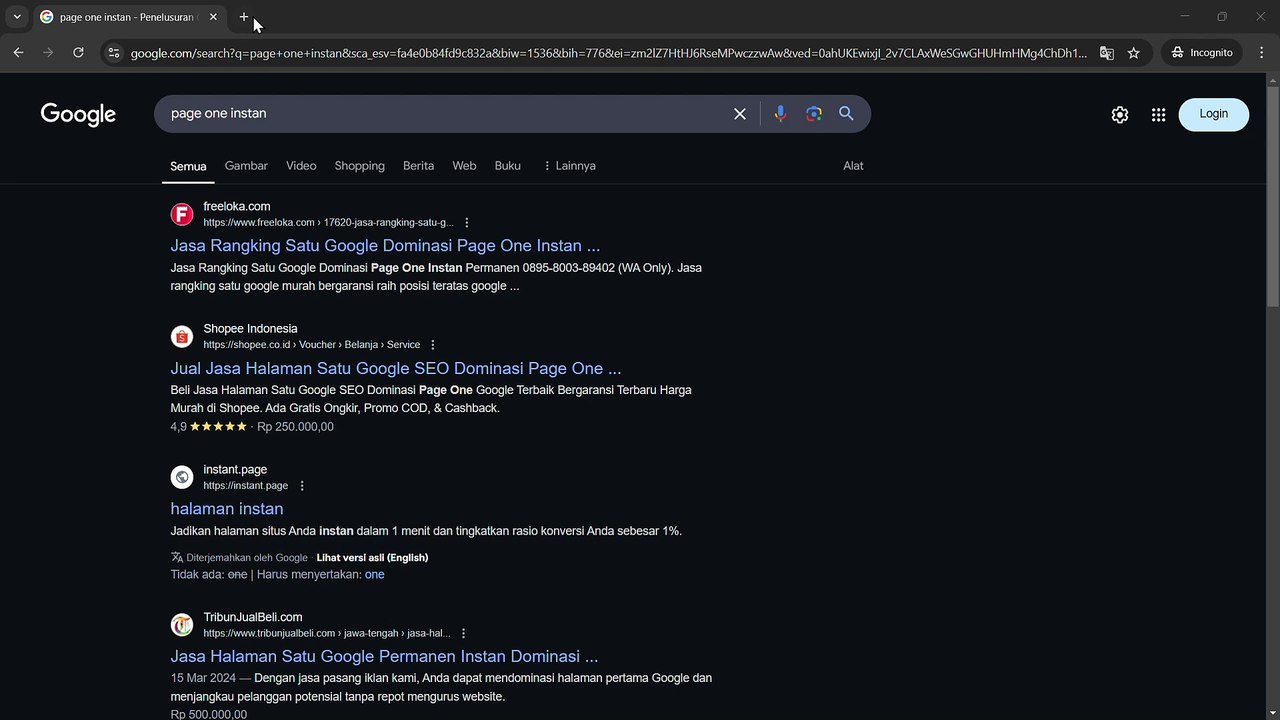This screenshot has width=1280, height=720.
Task: Close the 'page one instan' browser tab
Action: click(213, 17)
